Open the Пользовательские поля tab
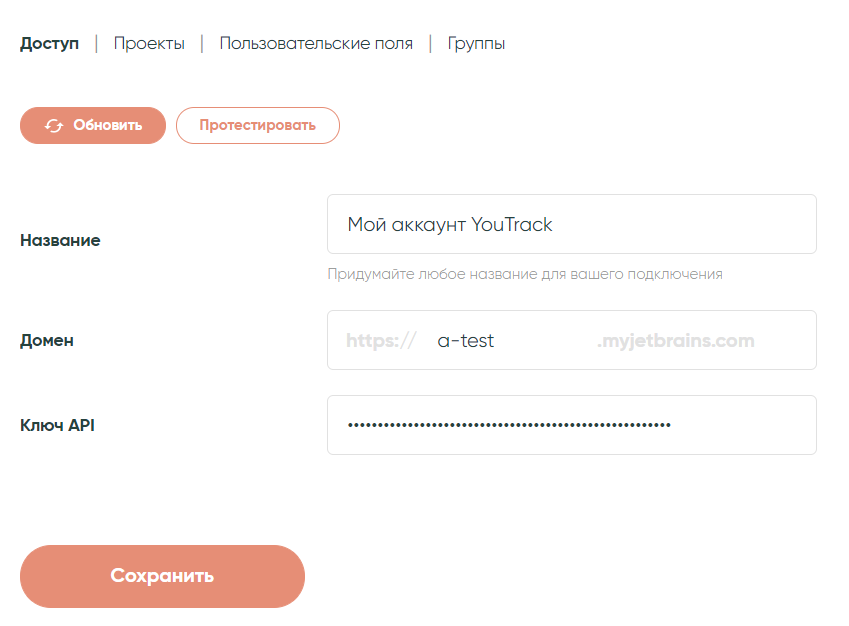The width and height of the screenshot is (849, 626). tap(316, 44)
